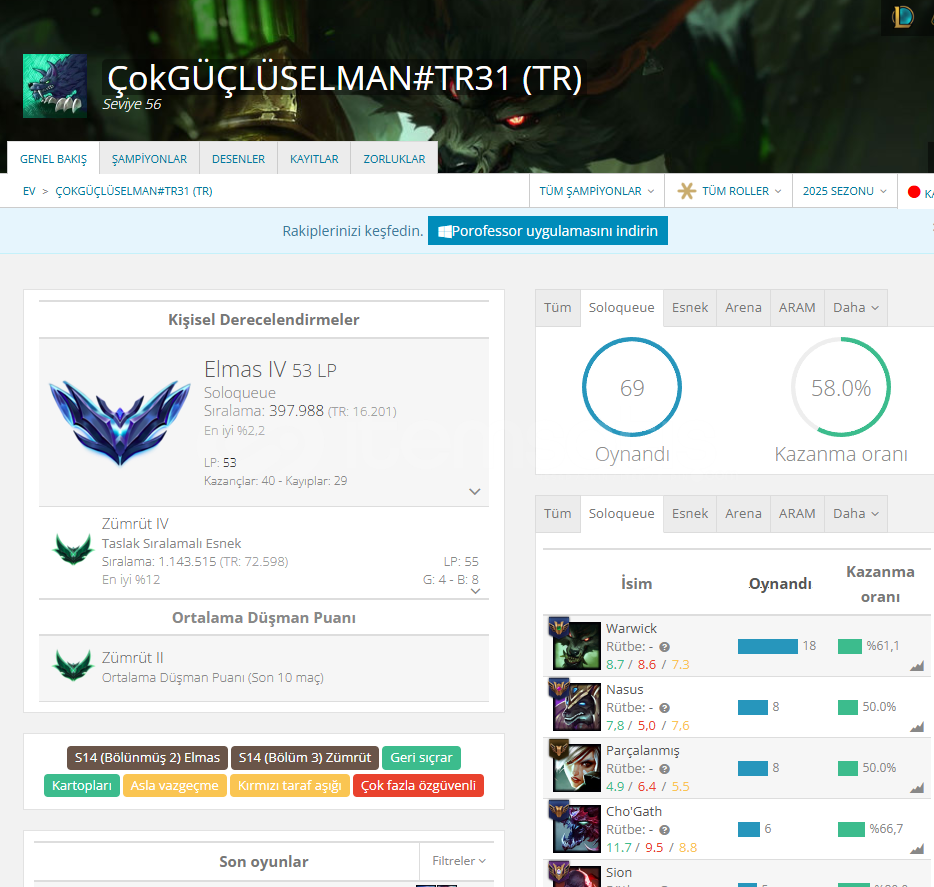This screenshot has width=934, height=887.
Task: Sort by the İsim column header
Action: click(x=636, y=584)
